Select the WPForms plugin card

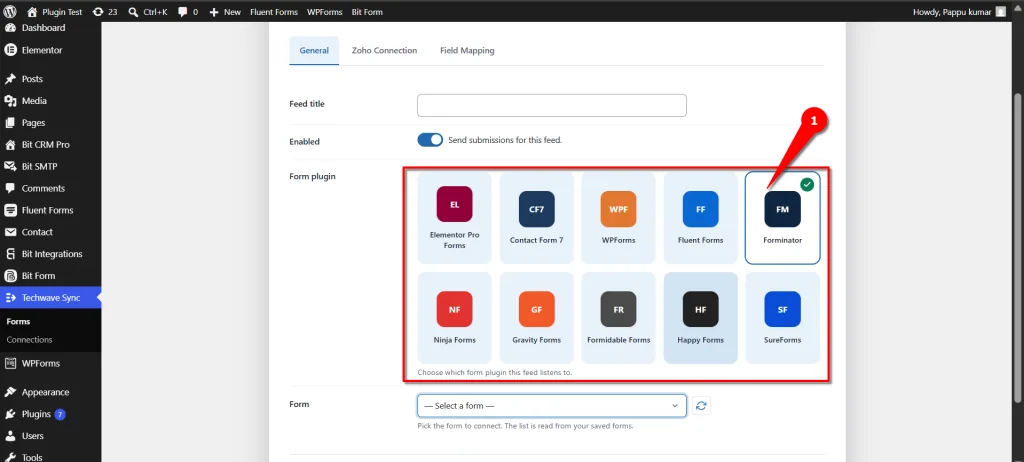point(618,218)
